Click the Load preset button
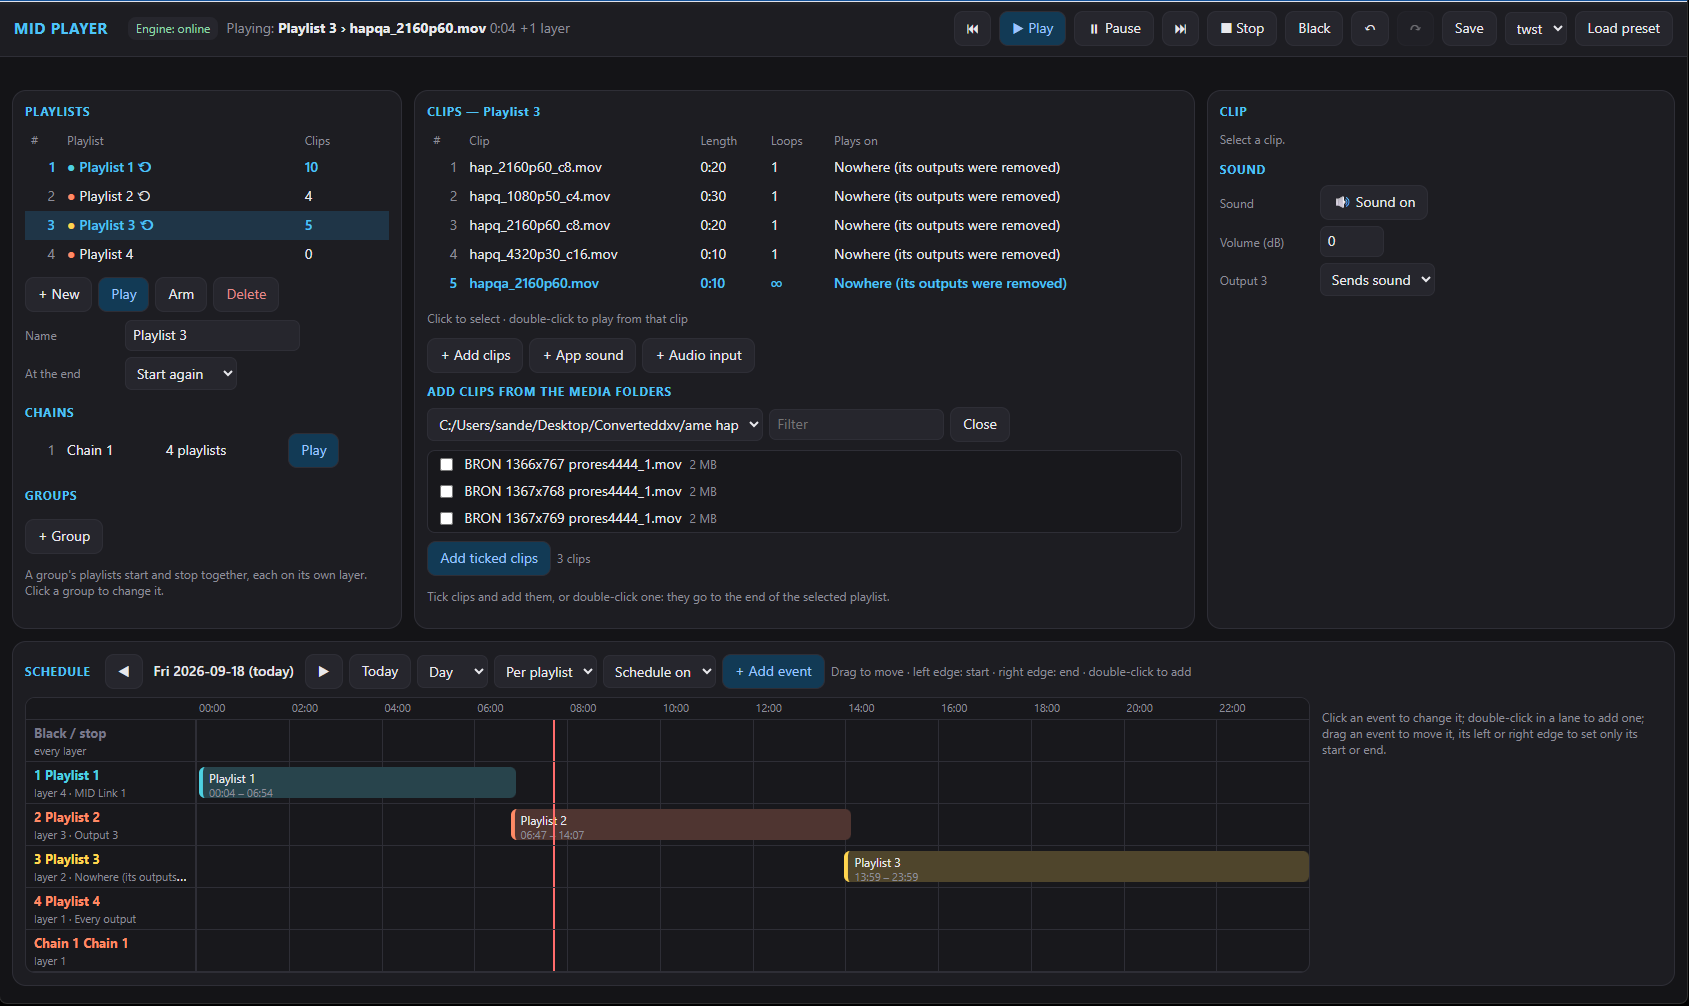The width and height of the screenshot is (1689, 1006). coord(1623,29)
